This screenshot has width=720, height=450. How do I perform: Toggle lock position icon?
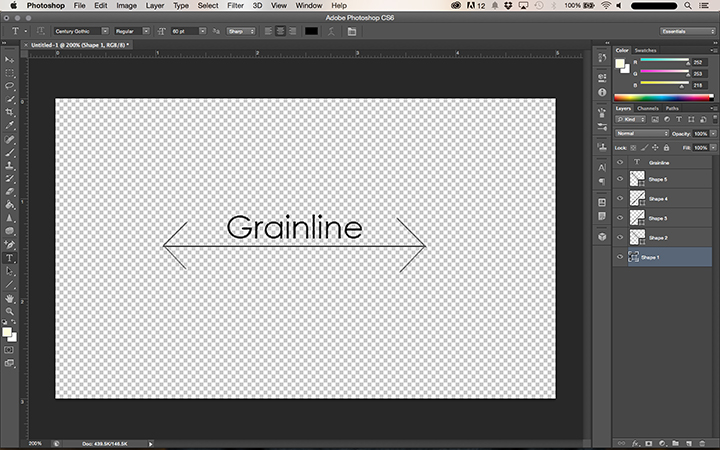click(x=655, y=148)
